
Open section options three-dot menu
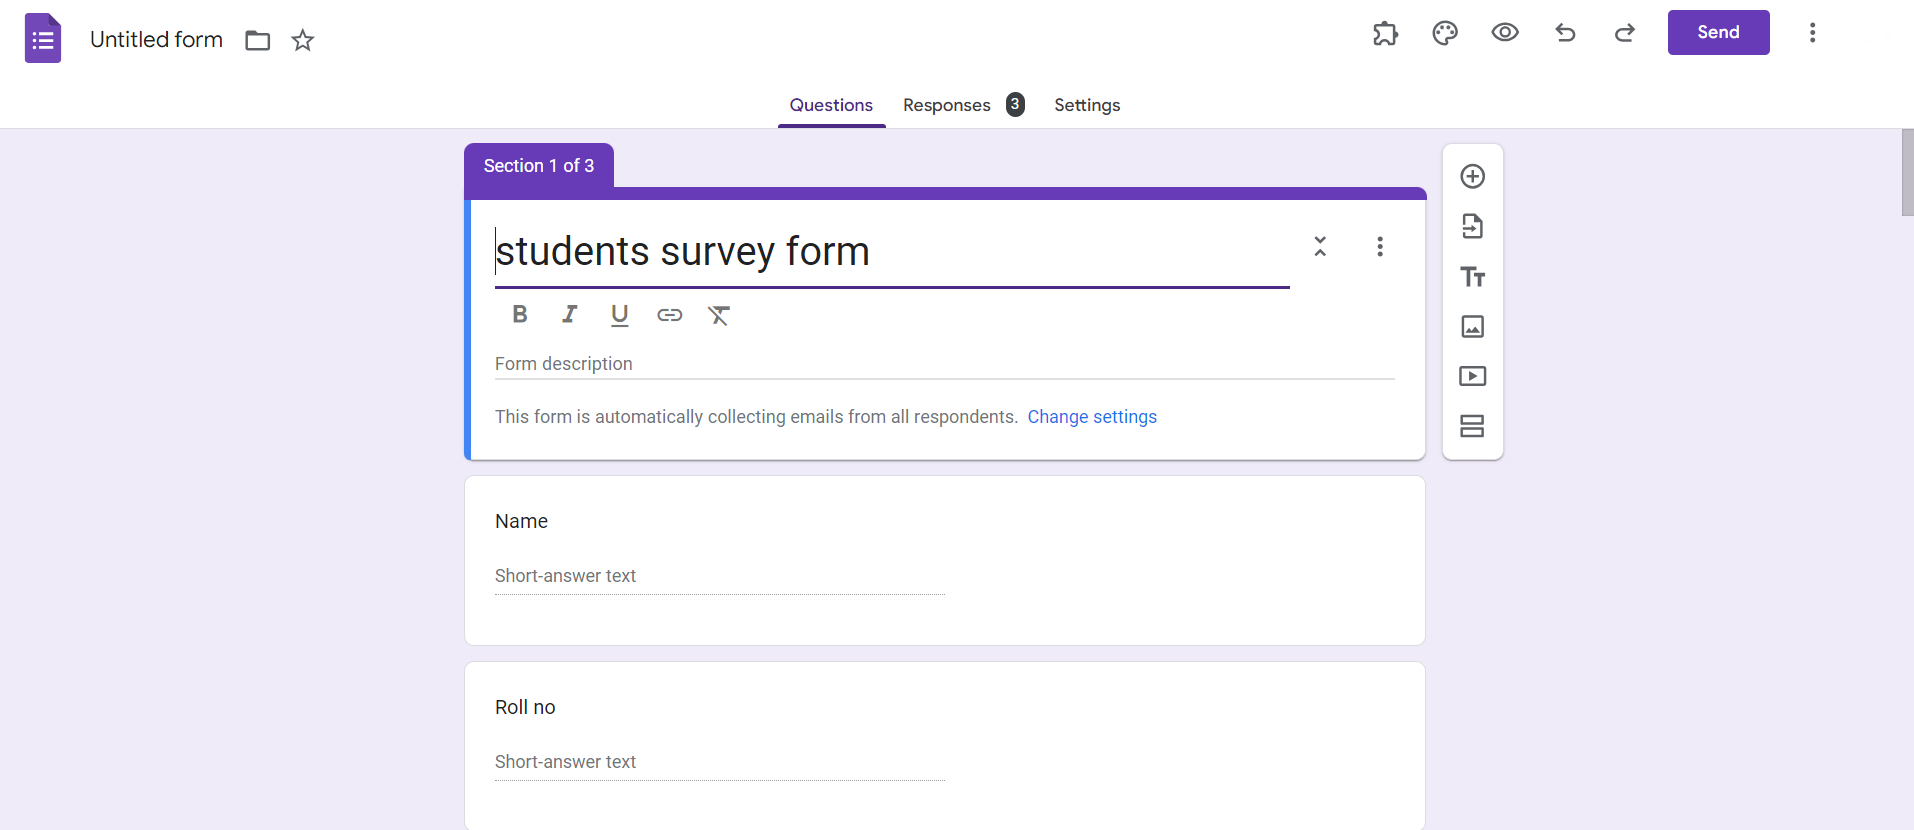(x=1380, y=247)
